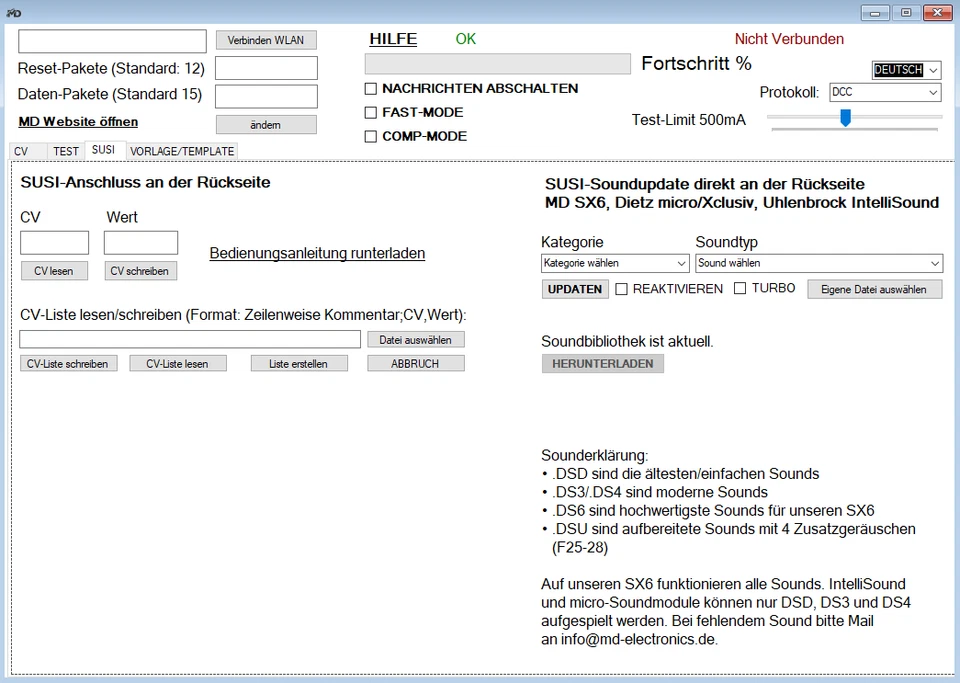Switch to the TEST tab
Viewport: 960px width, 683px height.
tap(65, 151)
